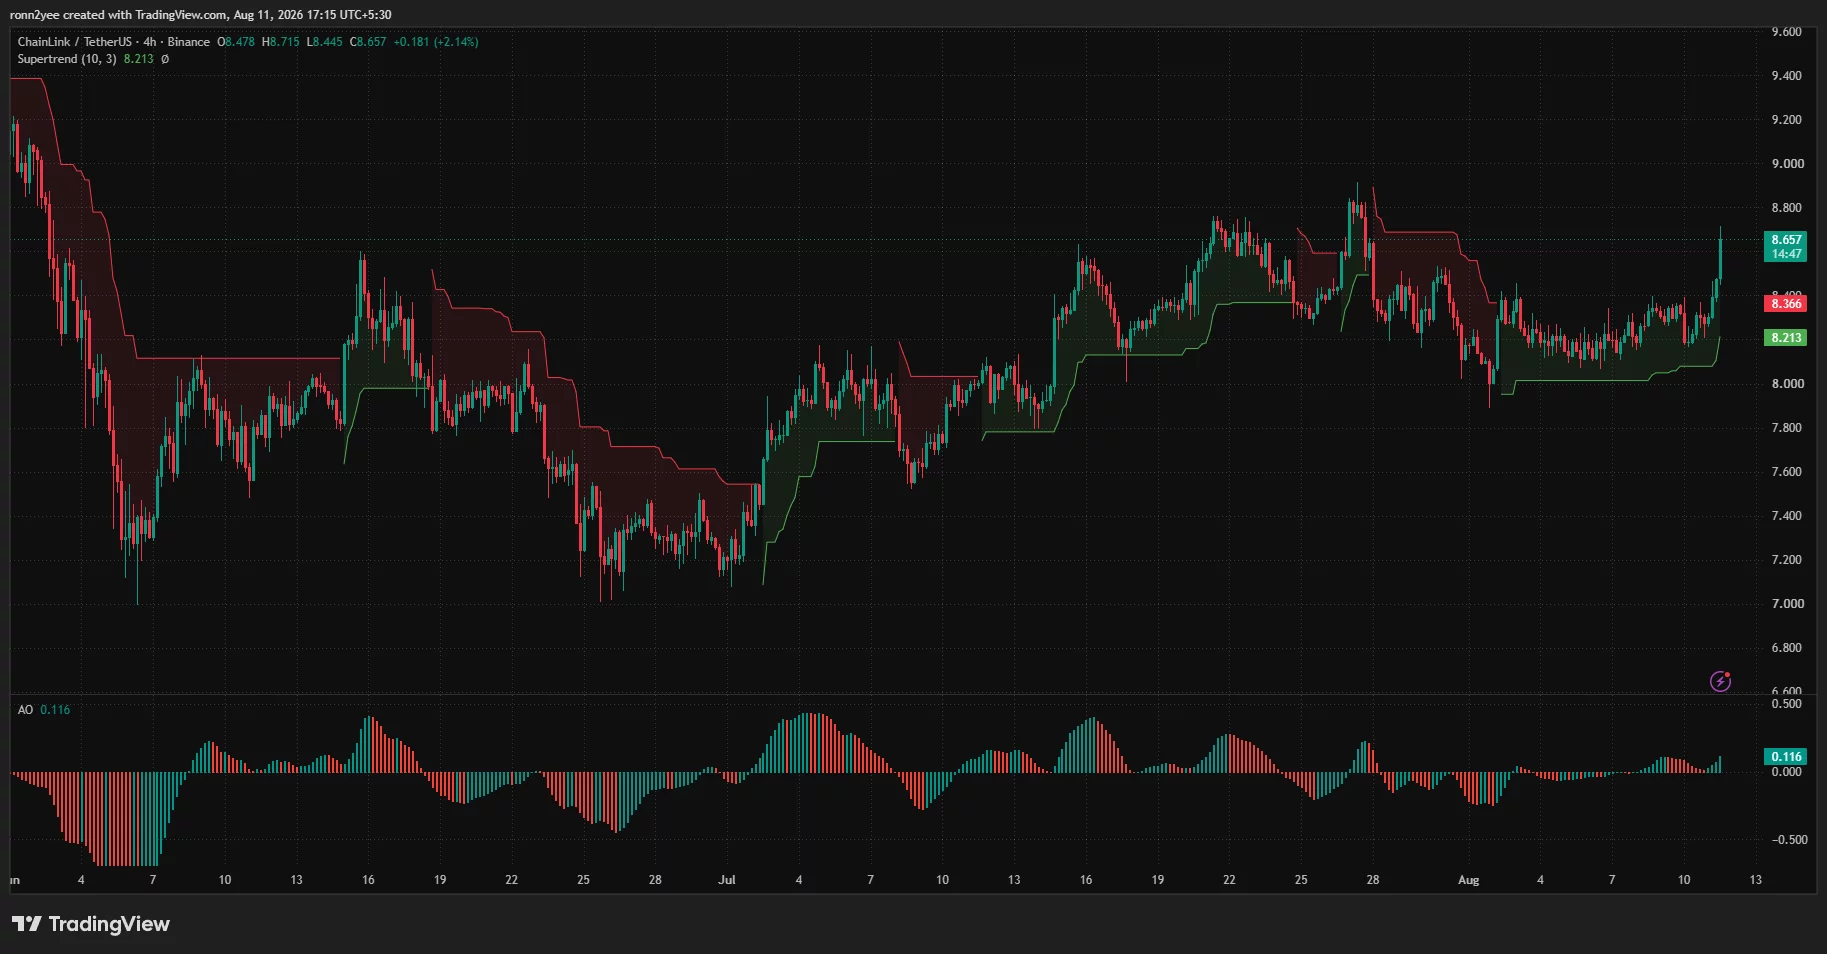The image size is (1827, 954).
Task: Click the purple lightning bolt icon
Action: coord(1720,681)
